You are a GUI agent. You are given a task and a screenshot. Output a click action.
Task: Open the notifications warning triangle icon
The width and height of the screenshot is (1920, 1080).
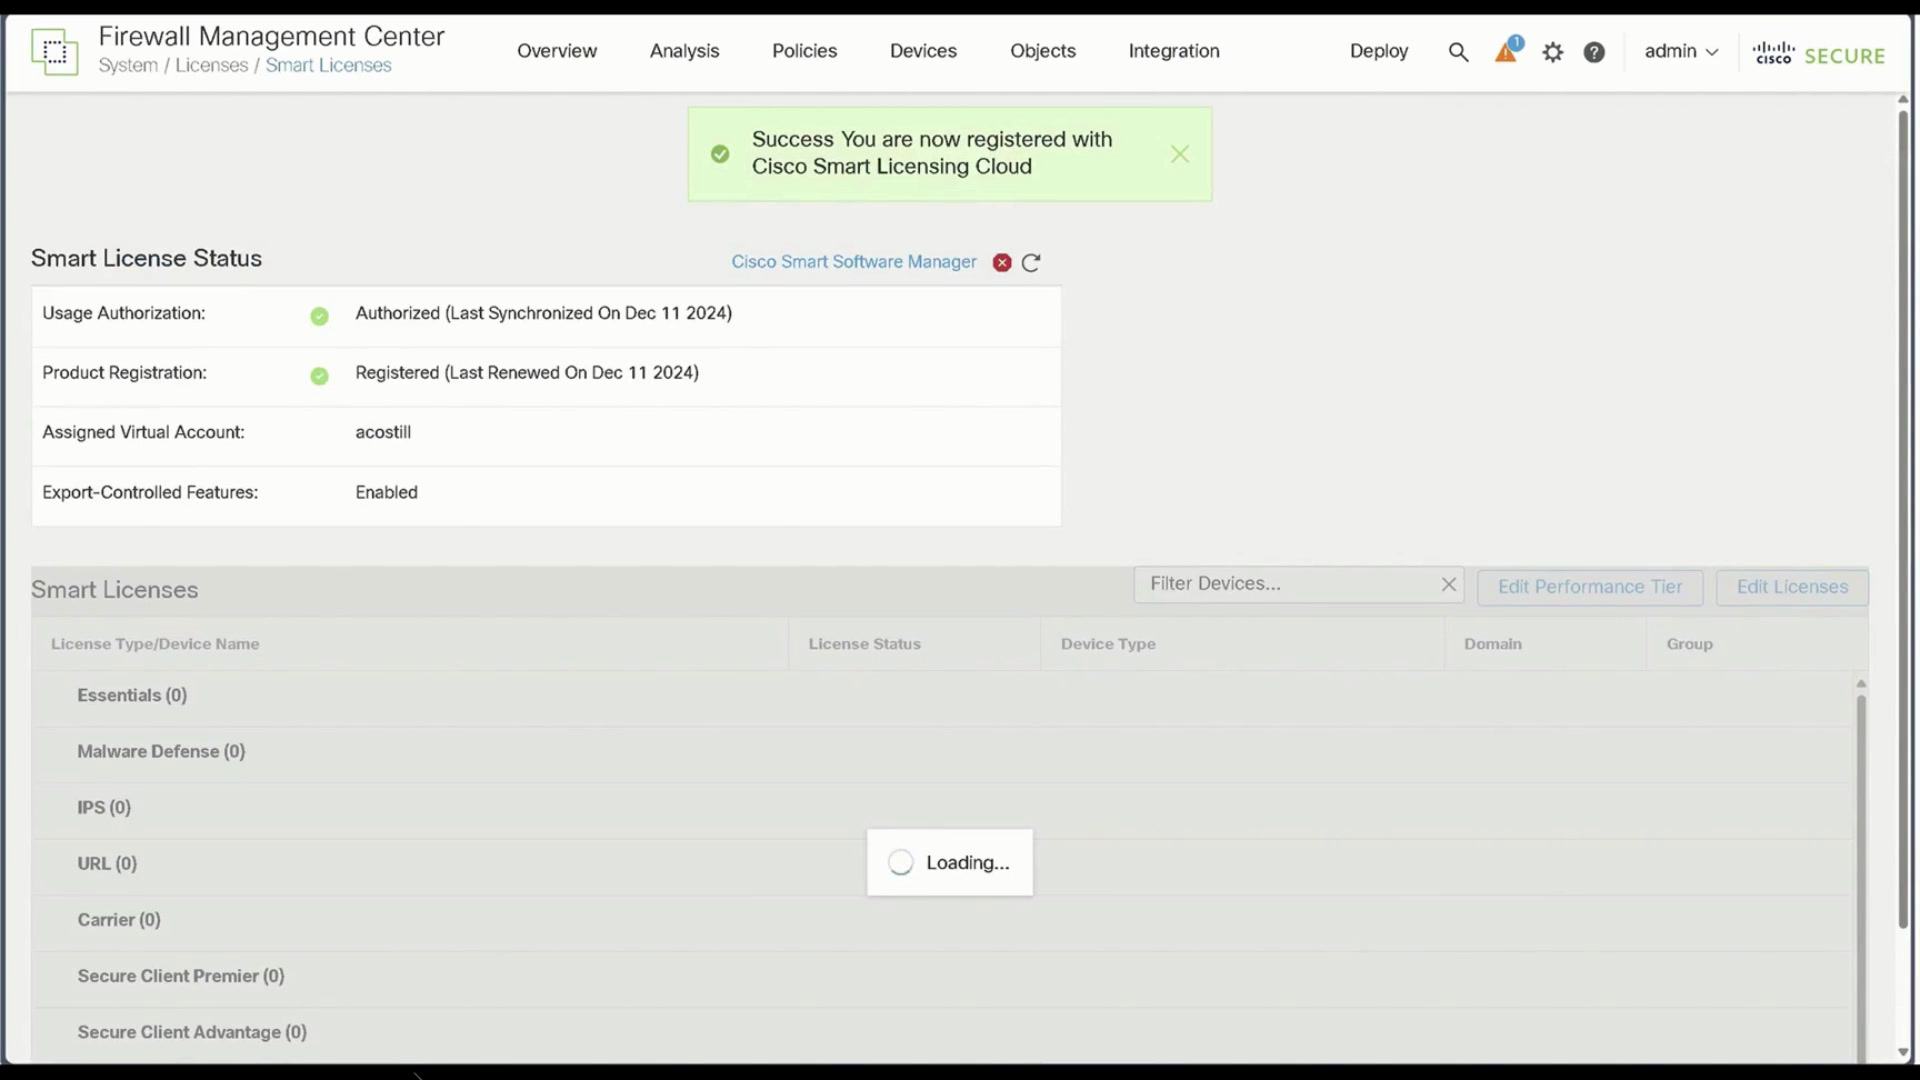(x=1507, y=51)
